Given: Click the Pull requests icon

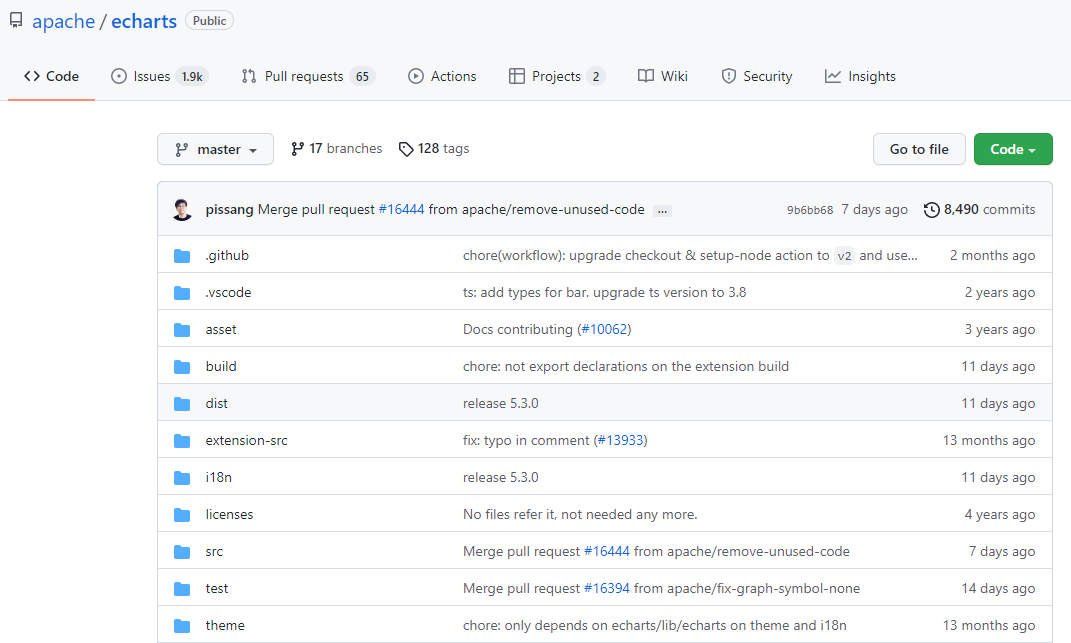Looking at the screenshot, I should [x=249, y=76].
